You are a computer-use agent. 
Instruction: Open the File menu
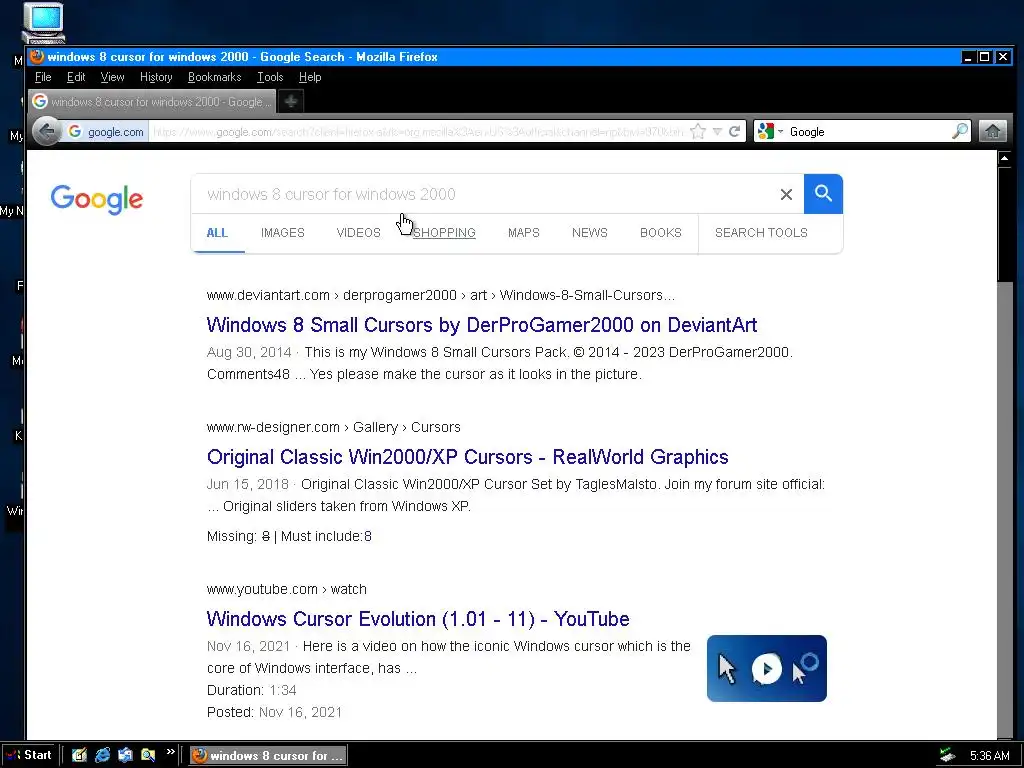click(43, 77)
